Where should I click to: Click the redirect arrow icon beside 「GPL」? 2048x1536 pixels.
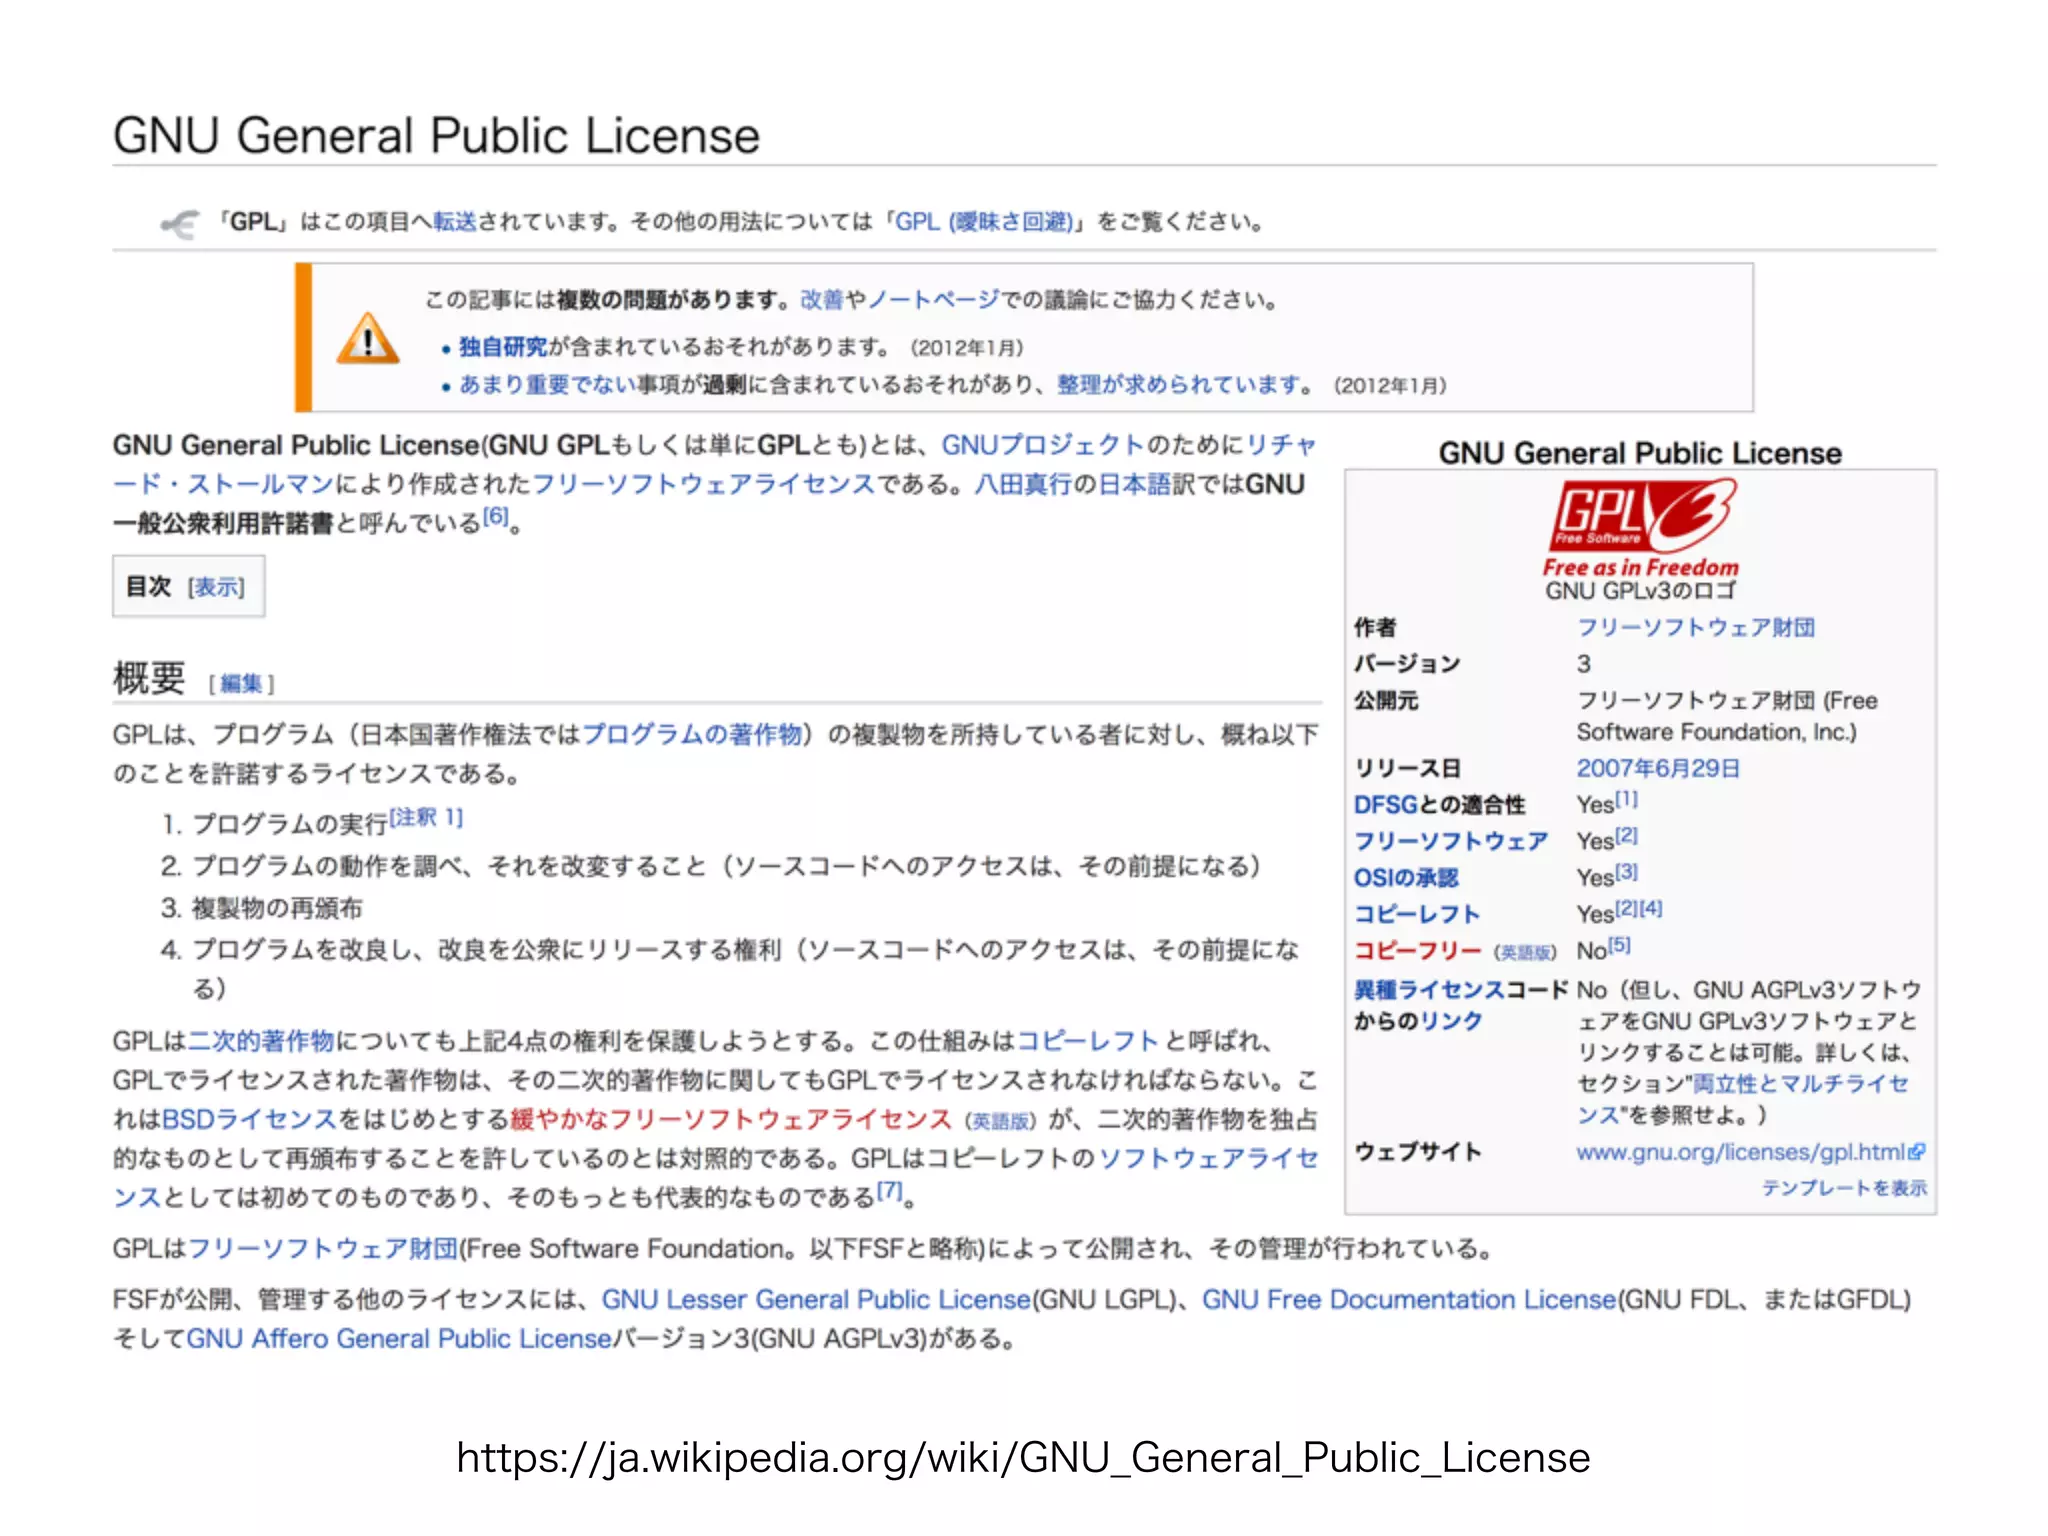[180, 224]
